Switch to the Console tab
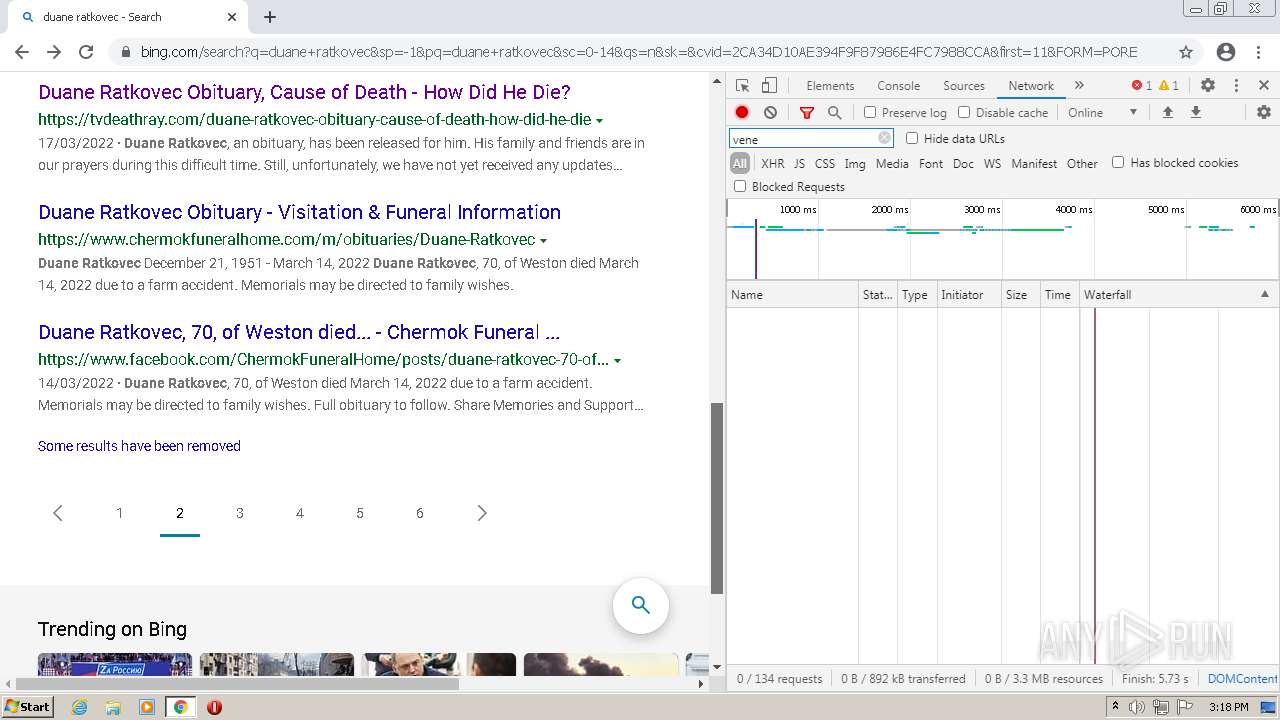This screenshot has width=1280, height=720. click(898, 86)
